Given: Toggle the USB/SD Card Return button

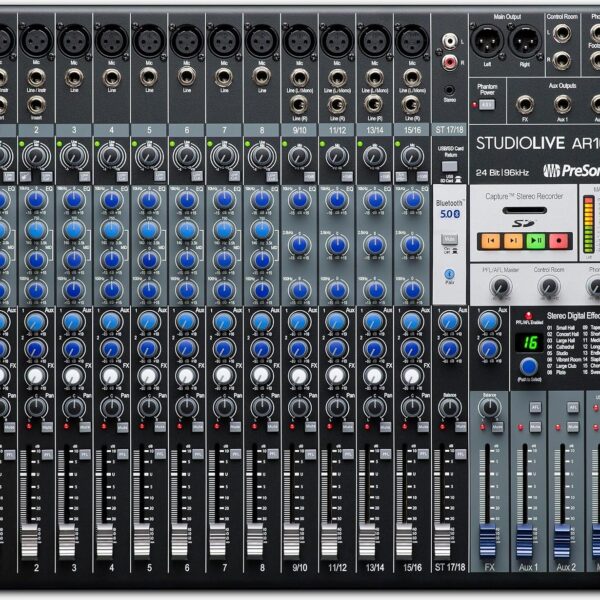Looking at the screenshot, I should [450, 166].
